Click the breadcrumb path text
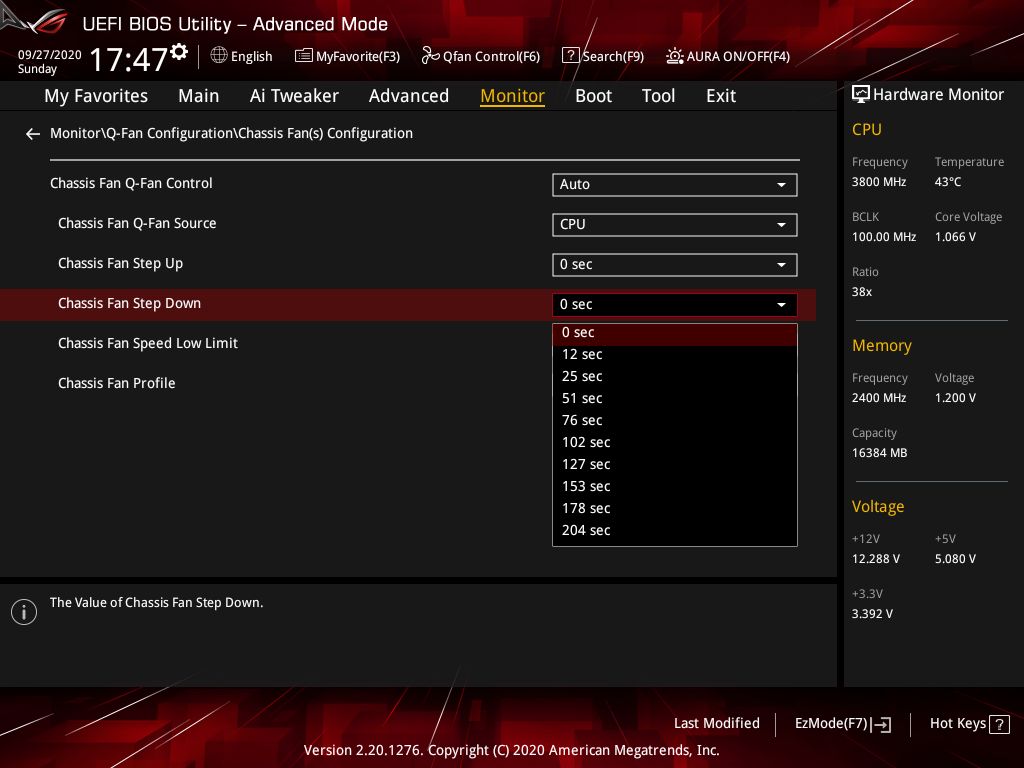The width and height of the screenshot is (1024, 768). coord(231,133)
